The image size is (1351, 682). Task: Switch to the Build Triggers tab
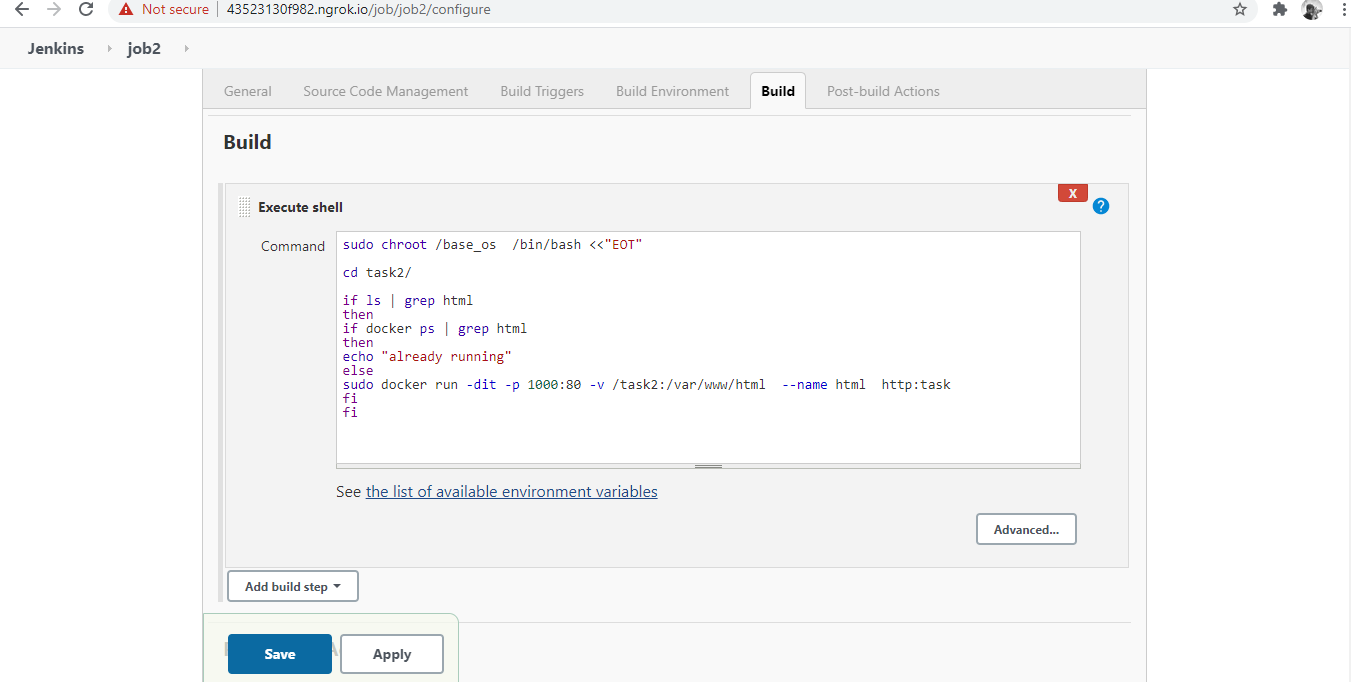(542, 91)
